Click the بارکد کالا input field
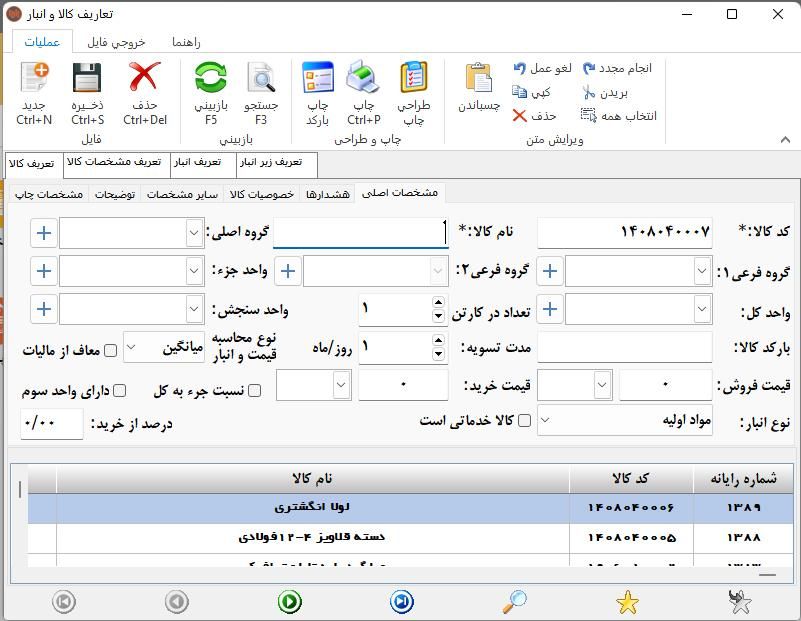Viewport: 801px width, 621px height. click(625, 347)
